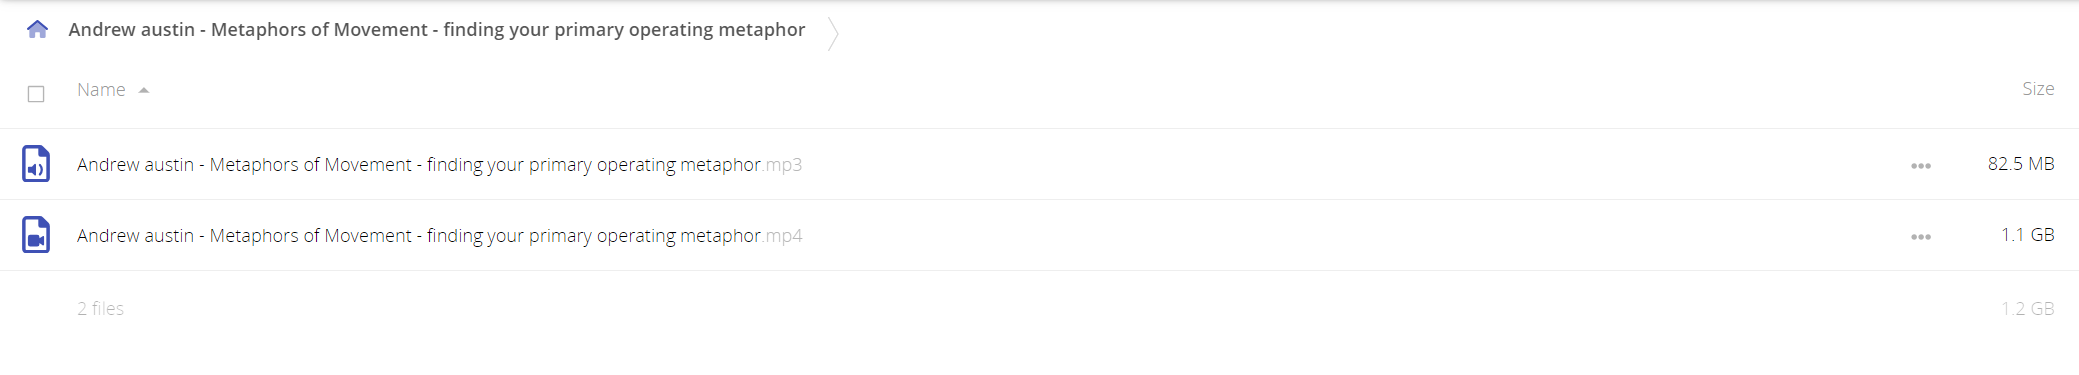This screenshot has height=375, width=2079.
Task: Click the mp4 video file icon
Action: click(36, 235)
